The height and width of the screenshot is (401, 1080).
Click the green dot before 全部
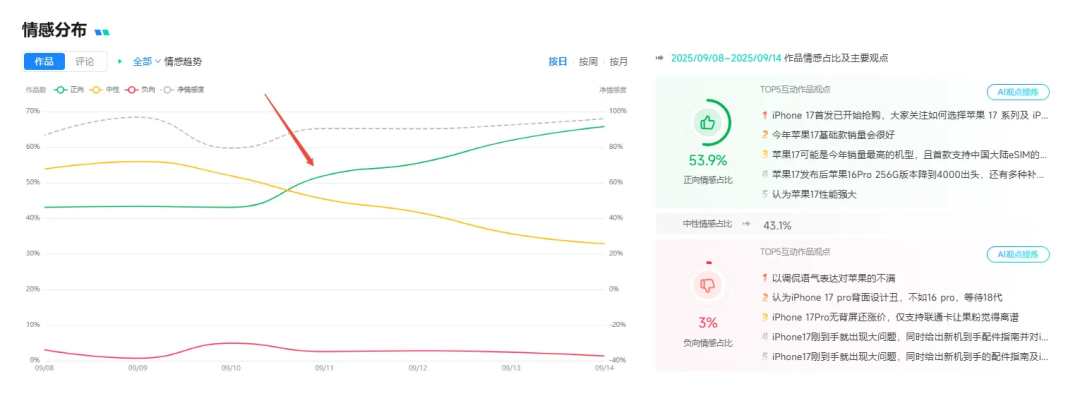120,61
